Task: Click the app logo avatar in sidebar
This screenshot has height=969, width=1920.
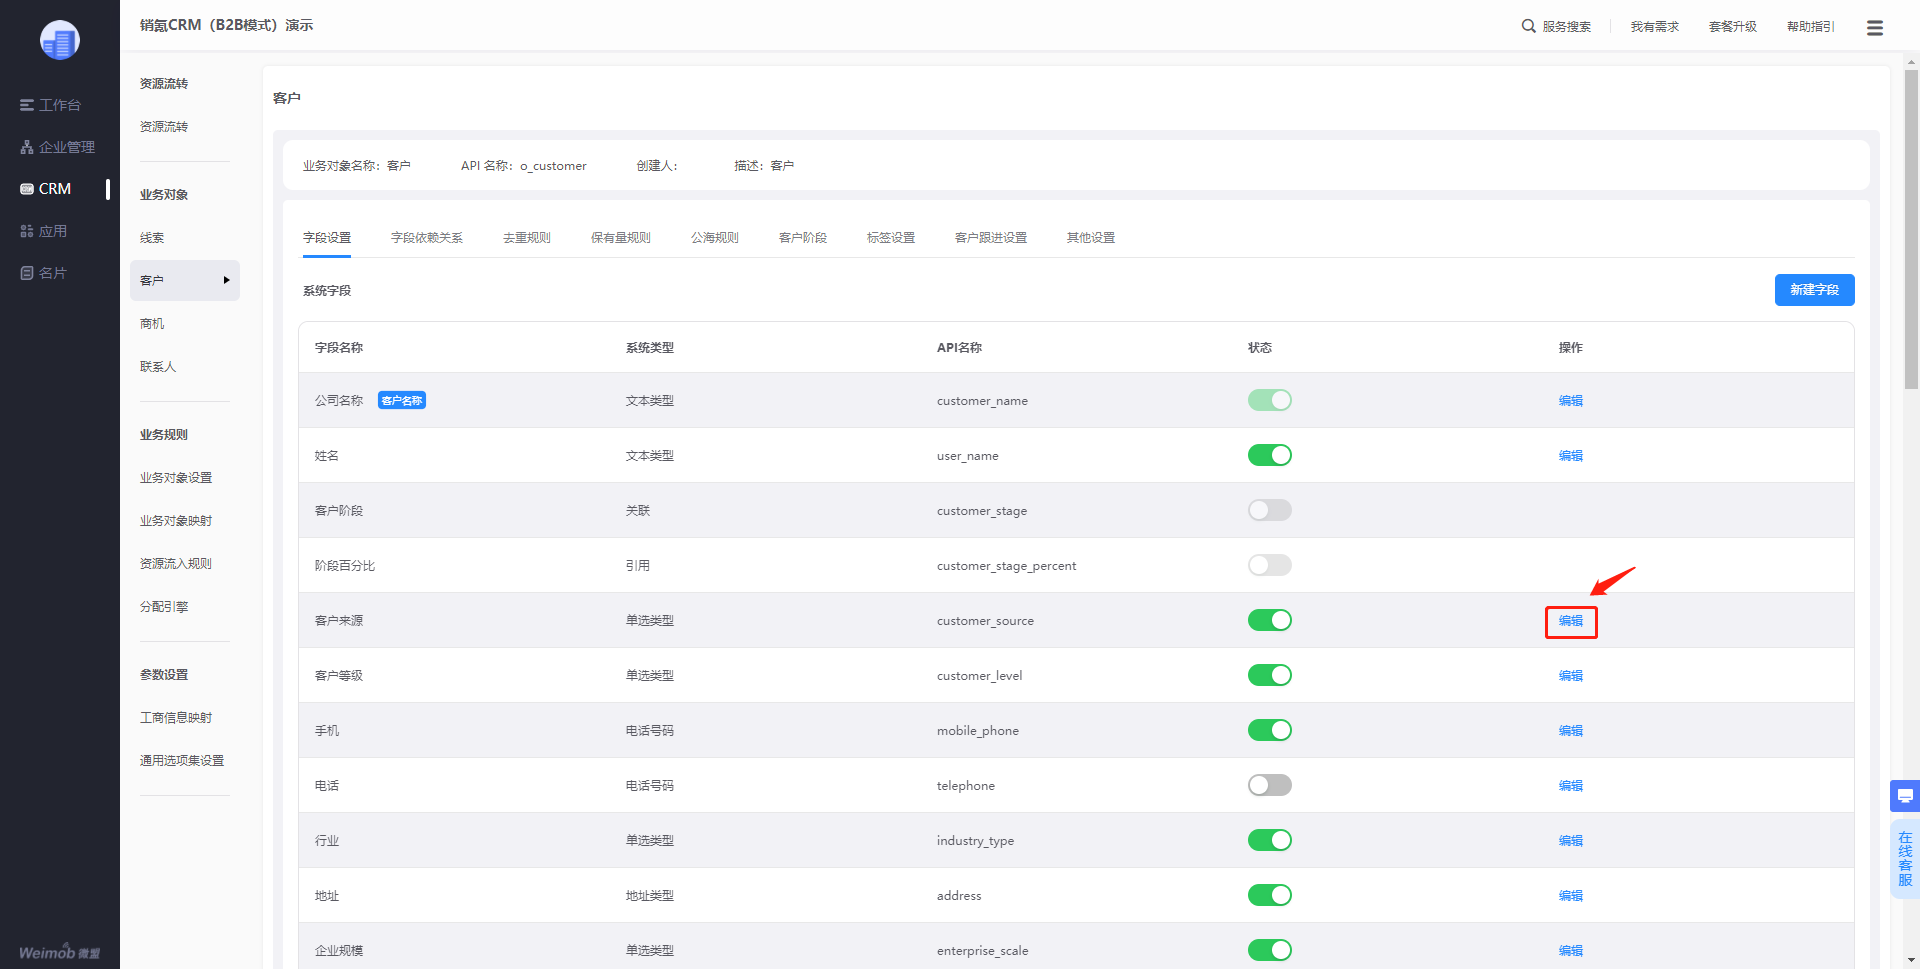Action: [60, 40]
